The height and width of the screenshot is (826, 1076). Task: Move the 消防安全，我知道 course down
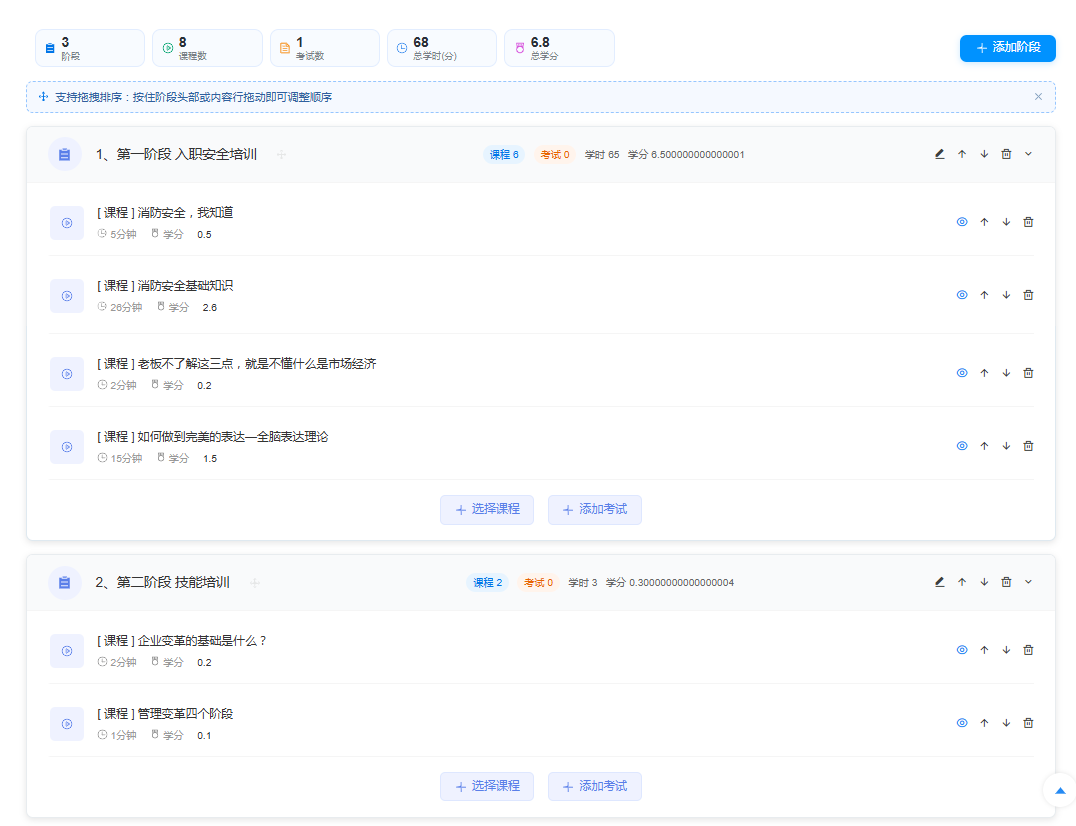pos(1006,221)
